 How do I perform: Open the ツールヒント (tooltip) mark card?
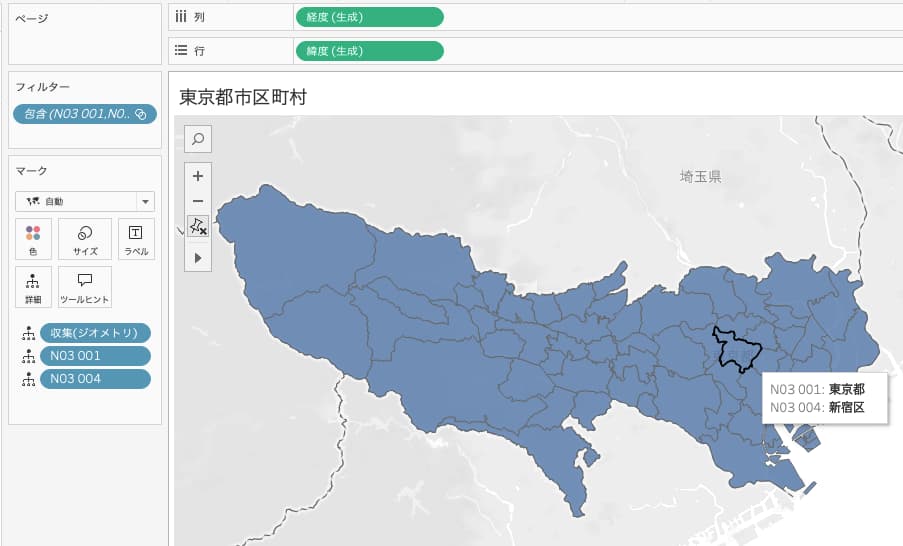(x=85, y=287)
